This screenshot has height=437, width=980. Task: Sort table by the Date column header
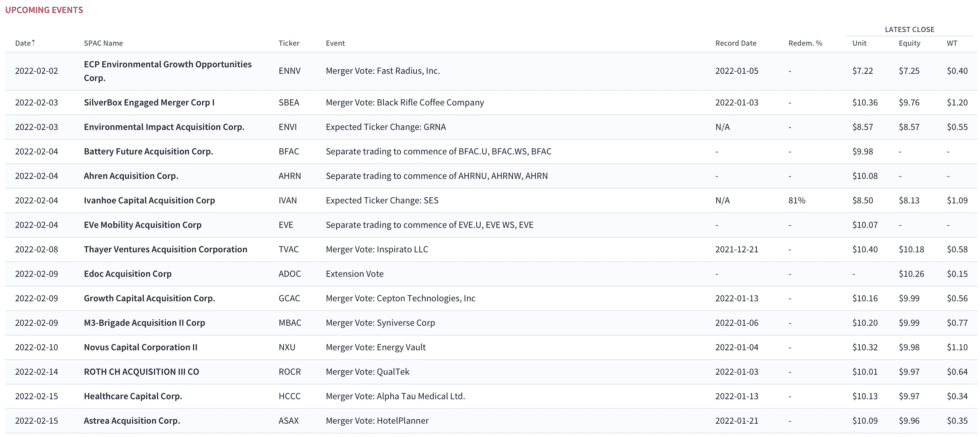[x=25, y=43]
